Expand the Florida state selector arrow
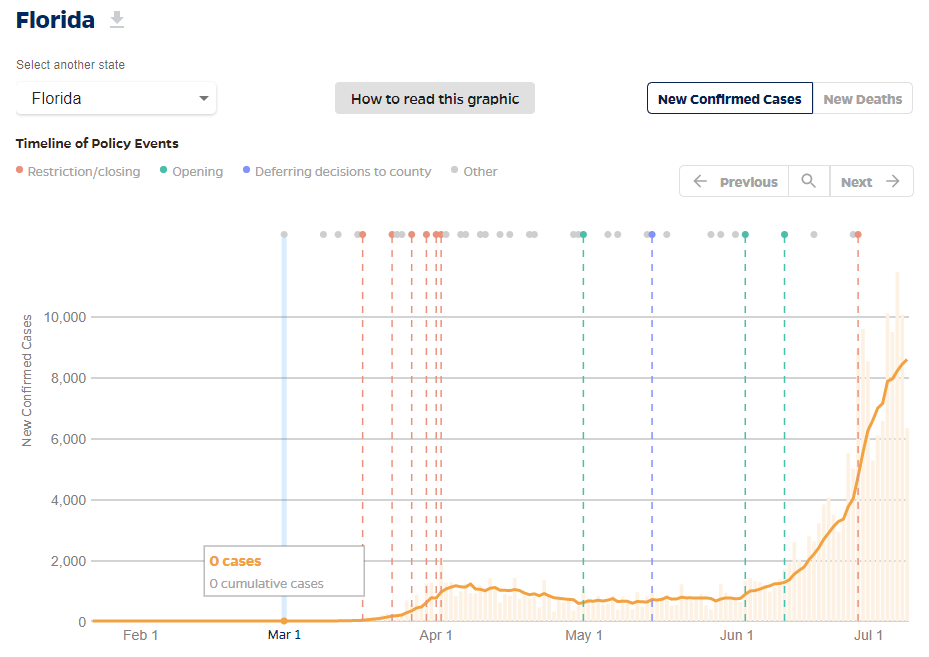Viewport: 929px width, 657px height. click(x=205, y=98)
